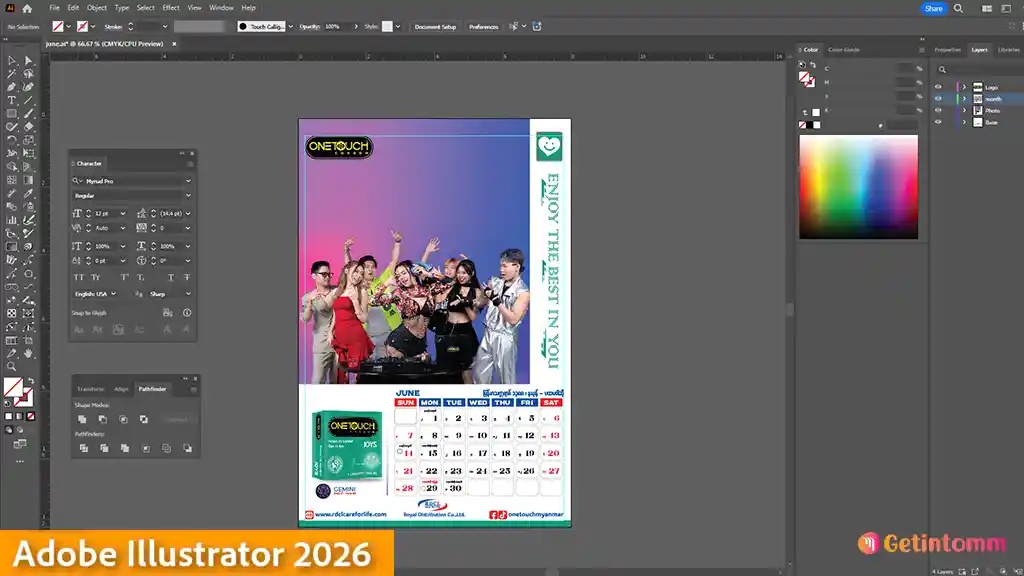This screenshot has height=576, width=1024.
Task: Toggle Small Caps in Character panel
Action: [96, 278]
